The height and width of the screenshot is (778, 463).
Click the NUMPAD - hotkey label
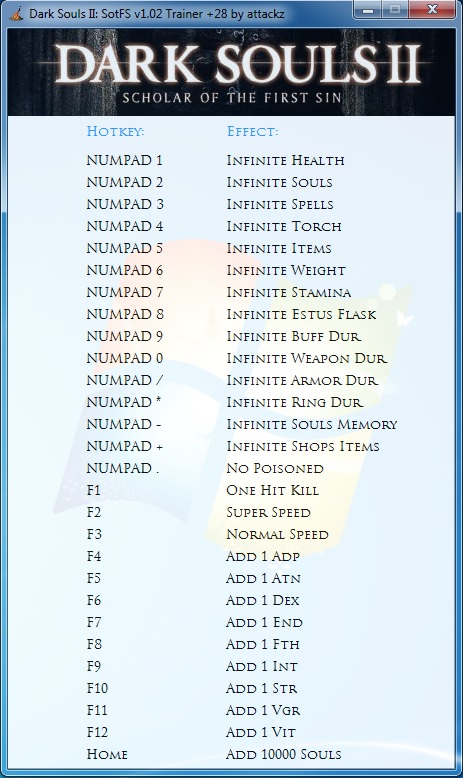click(124, 424)
